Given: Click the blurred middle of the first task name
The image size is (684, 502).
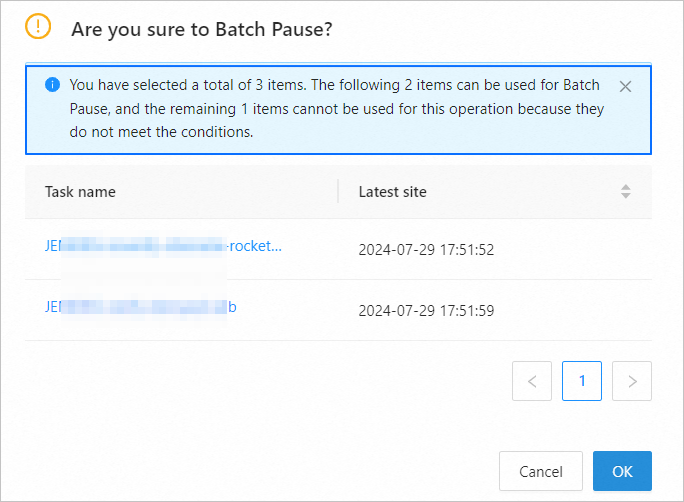Looking at the screenshot, I should click(145, 247).
